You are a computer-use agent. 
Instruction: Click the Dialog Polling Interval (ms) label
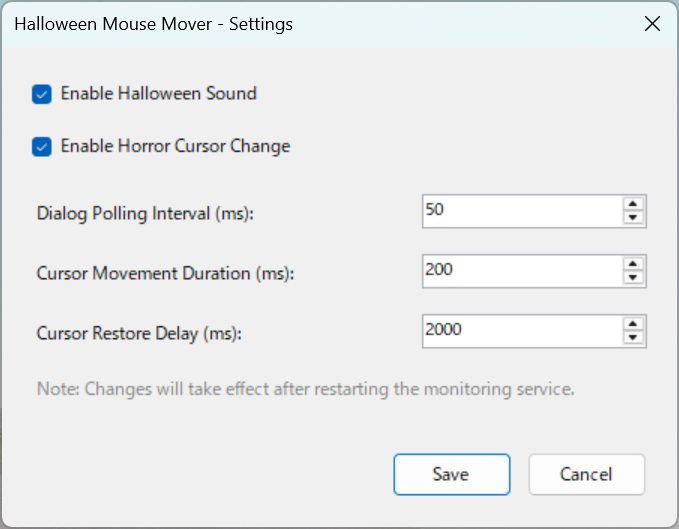145,213
